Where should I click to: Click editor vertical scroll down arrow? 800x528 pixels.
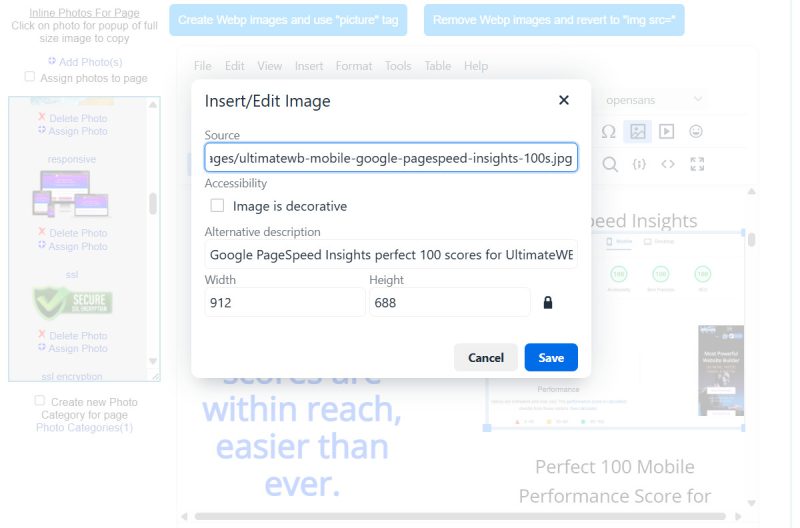pos(751,503)
